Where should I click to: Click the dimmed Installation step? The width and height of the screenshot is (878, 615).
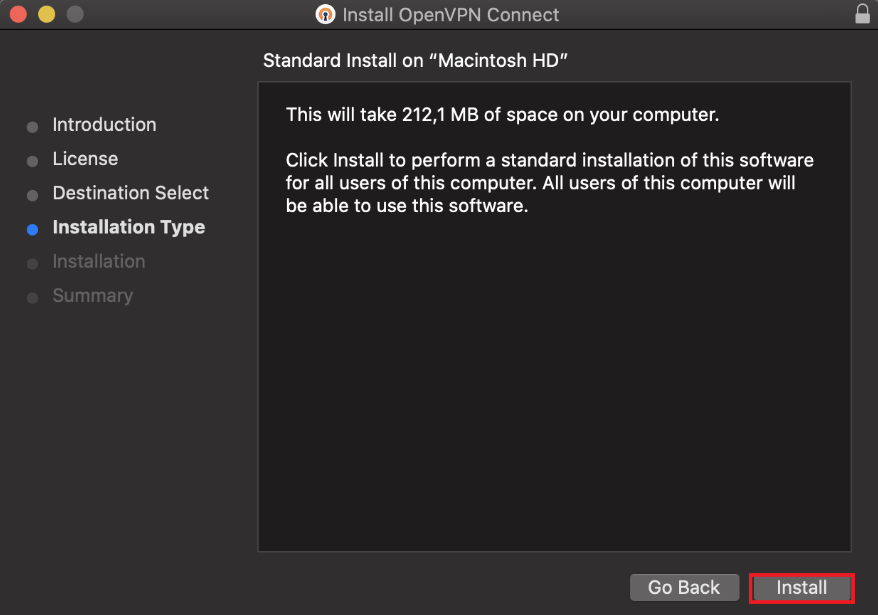(x=98, y=262)
